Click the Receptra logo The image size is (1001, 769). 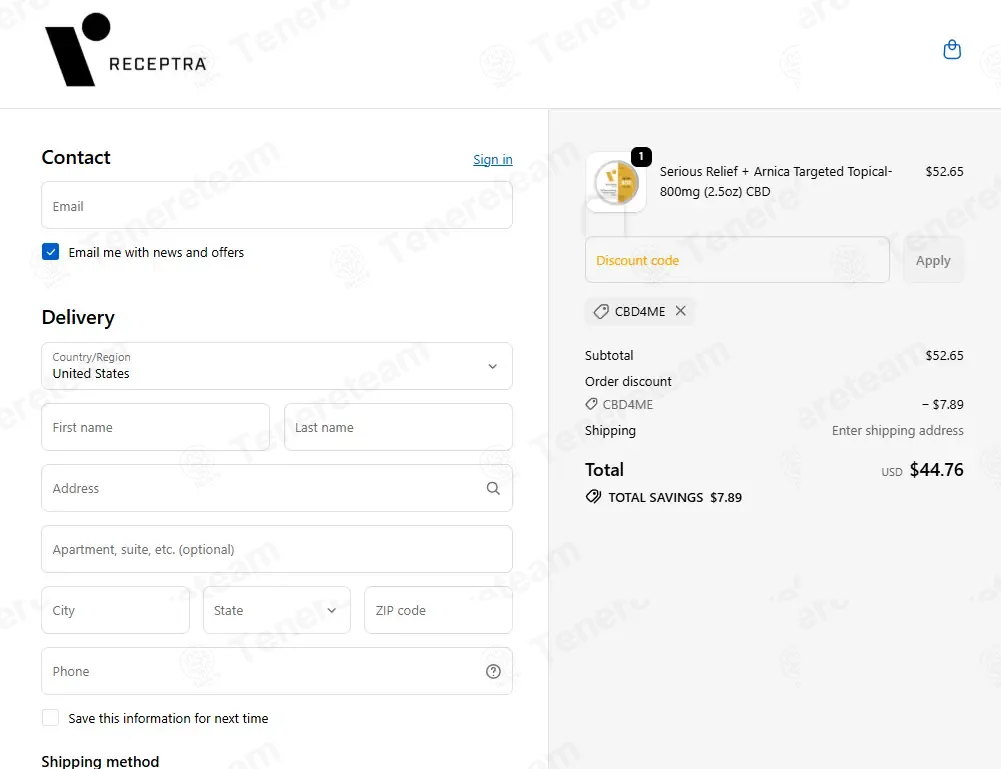[126, 50]
